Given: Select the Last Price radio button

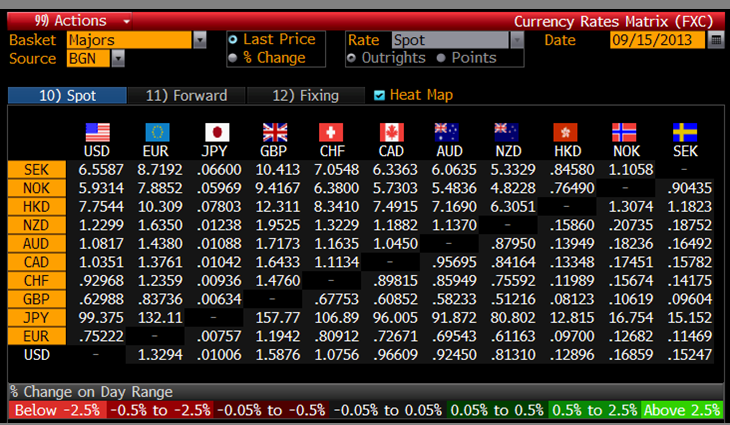Looking at the screenshot, I should 233,40.
